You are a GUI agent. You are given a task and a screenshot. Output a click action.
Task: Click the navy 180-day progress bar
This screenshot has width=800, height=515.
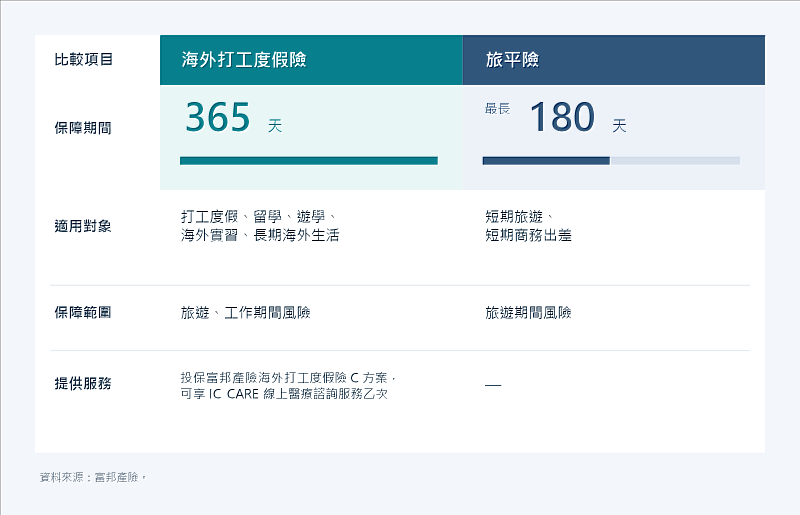click(546, 161)
